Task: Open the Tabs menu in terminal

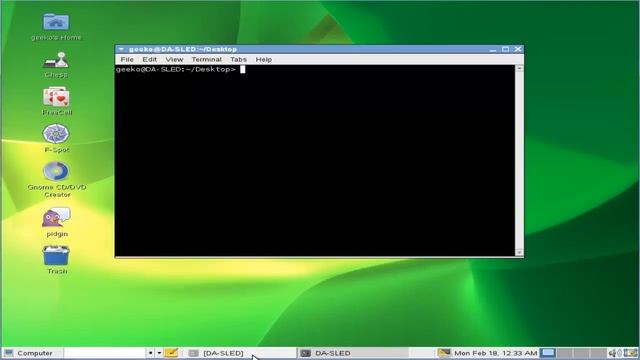Action: click(238, 59)
